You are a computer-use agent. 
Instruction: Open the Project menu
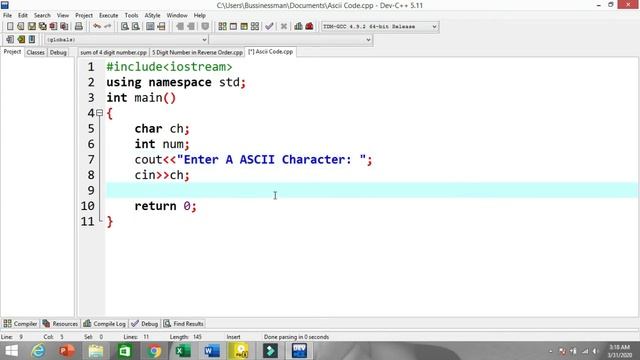tap(84, 16)
